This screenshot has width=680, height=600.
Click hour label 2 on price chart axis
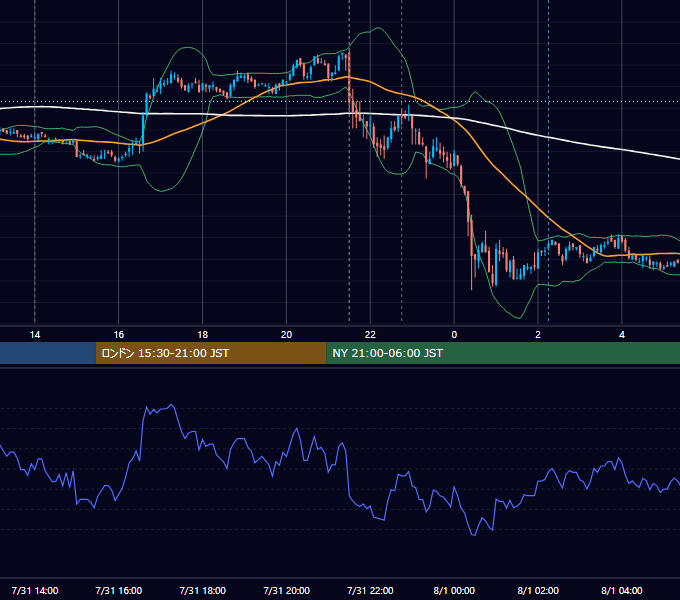coord(538,335)
